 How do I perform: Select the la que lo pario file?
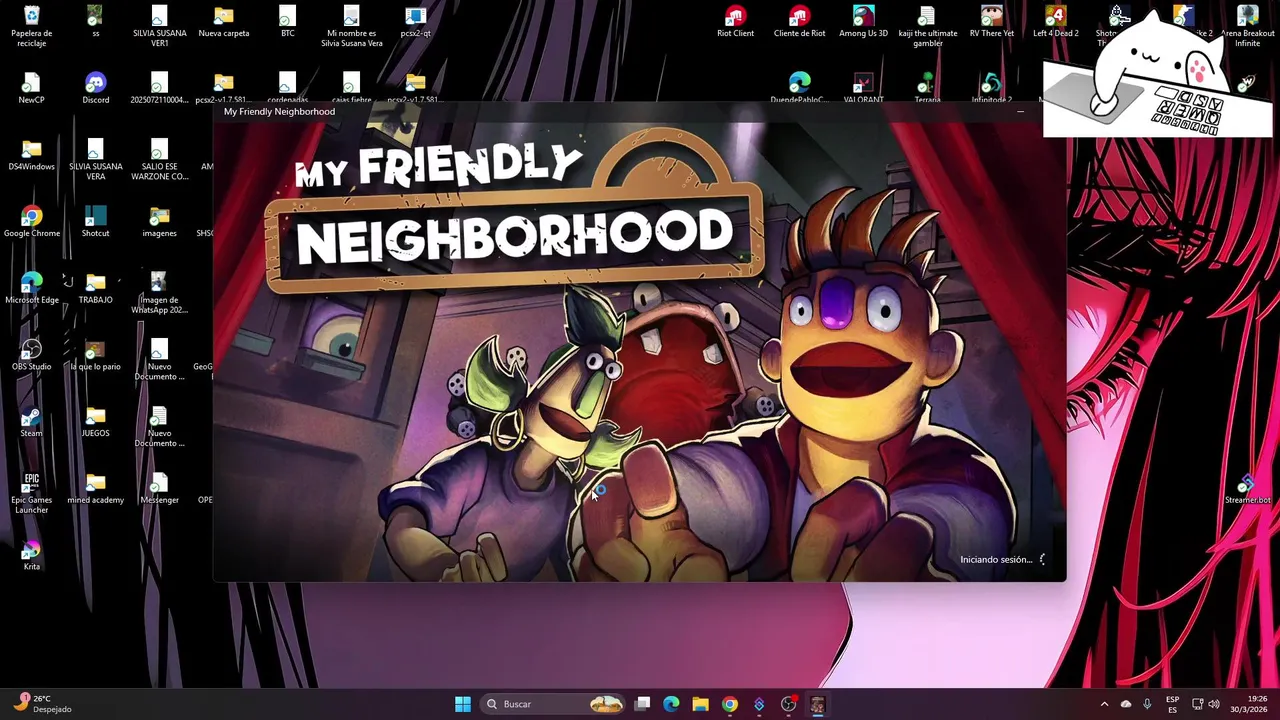pyautogui.click(x=95, y=355)
